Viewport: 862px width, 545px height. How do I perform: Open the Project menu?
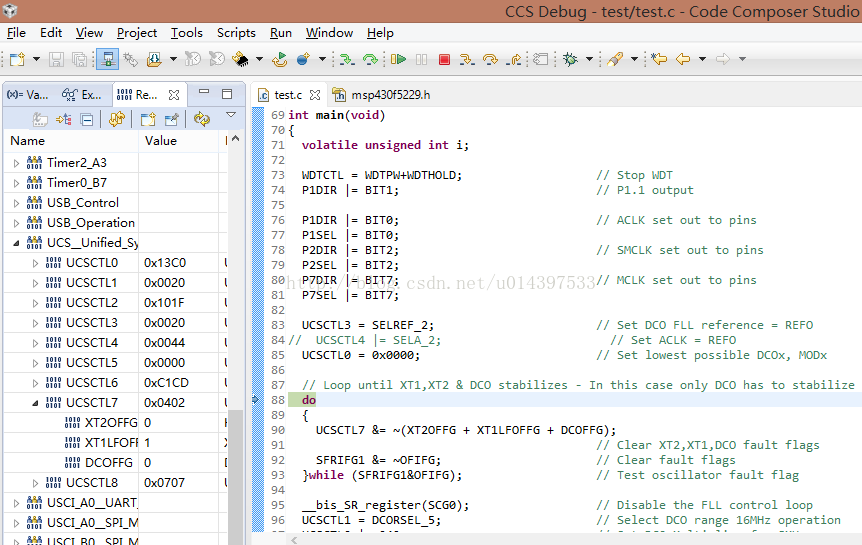[x=137, y=32]
